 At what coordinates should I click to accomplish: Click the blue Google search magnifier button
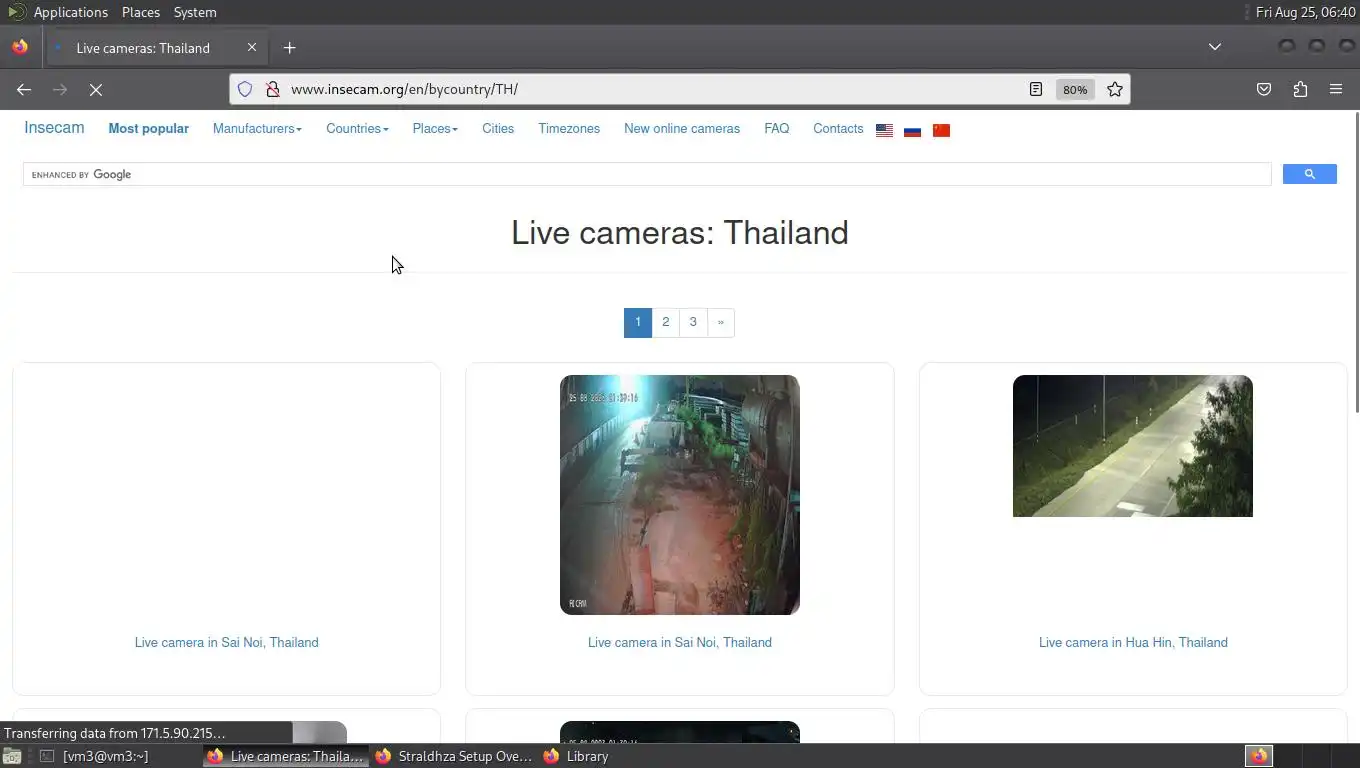[1310, 174]
